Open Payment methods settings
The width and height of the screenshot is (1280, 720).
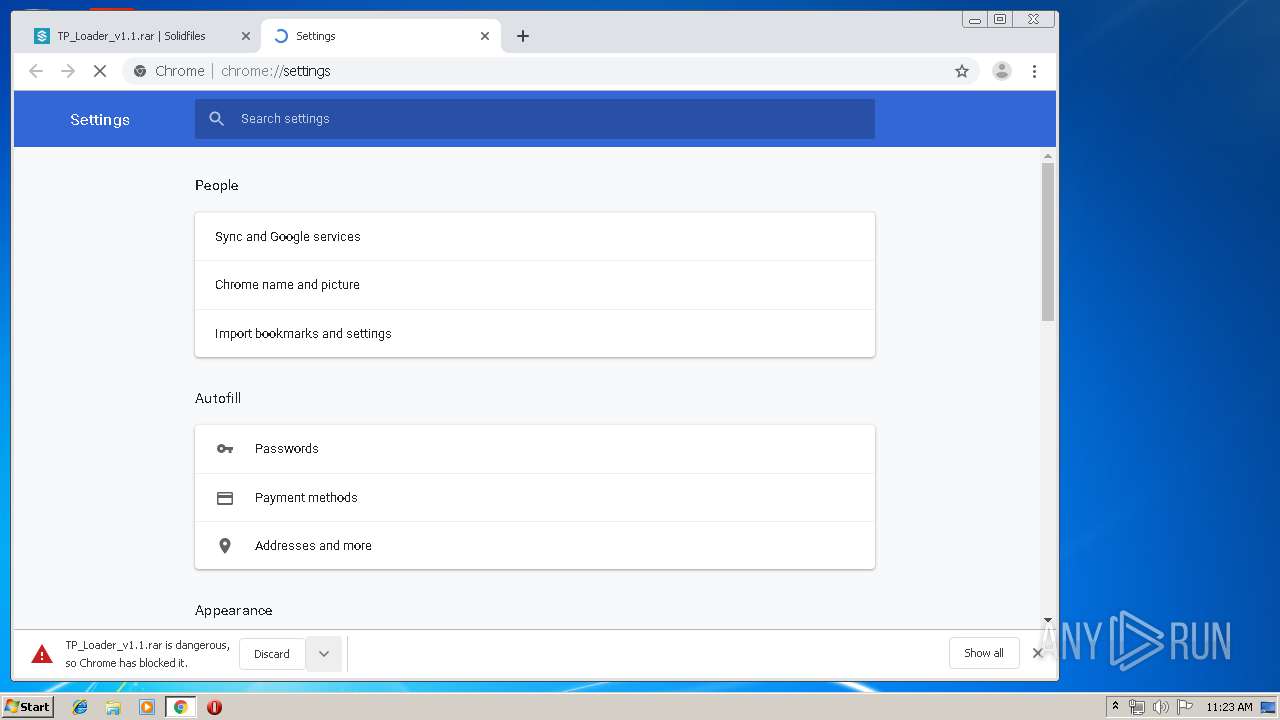click(535, 498)
